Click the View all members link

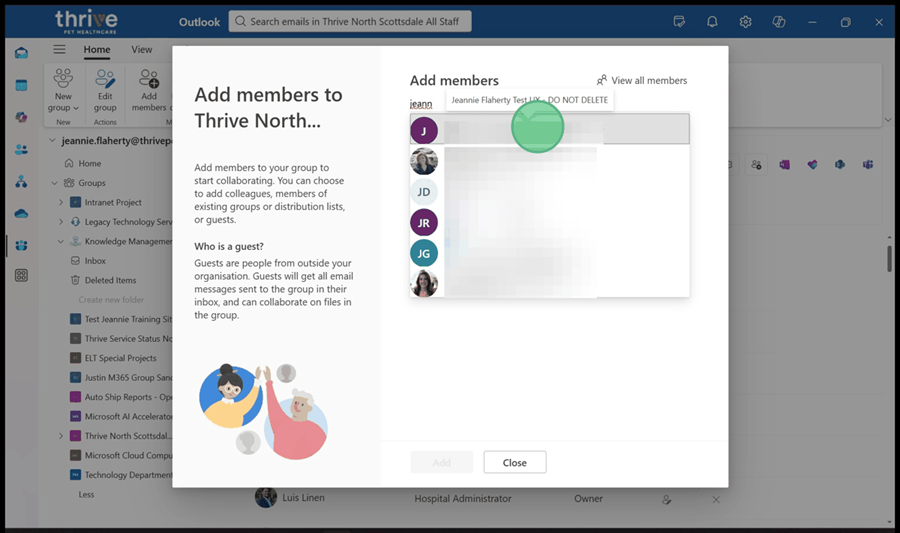(642, 80)
